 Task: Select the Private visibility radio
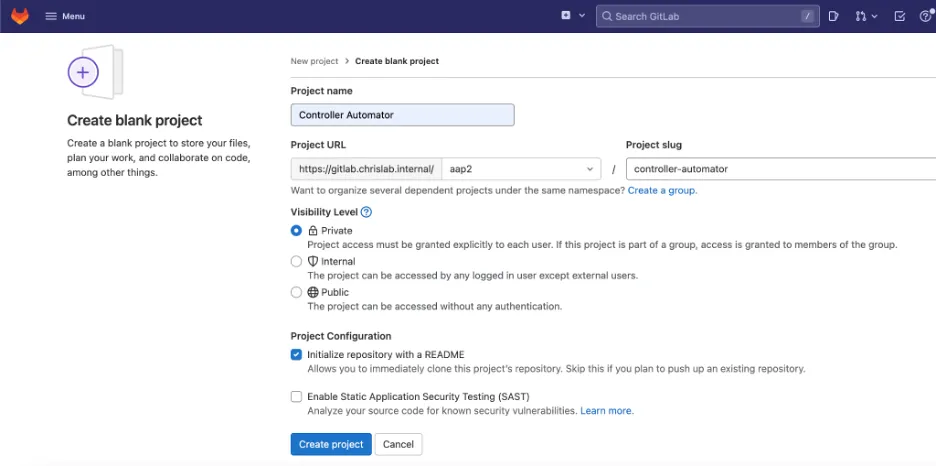click(296, 230)
